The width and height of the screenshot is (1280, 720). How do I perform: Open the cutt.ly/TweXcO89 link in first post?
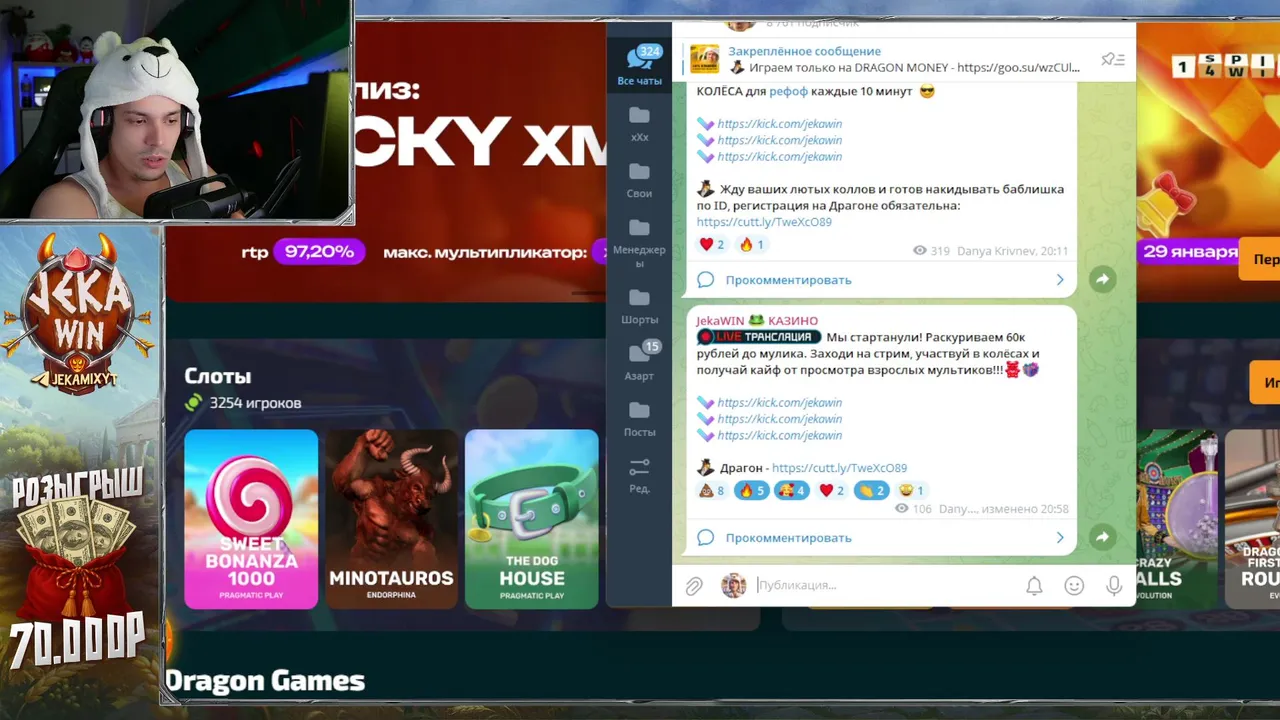pos(764,222)
